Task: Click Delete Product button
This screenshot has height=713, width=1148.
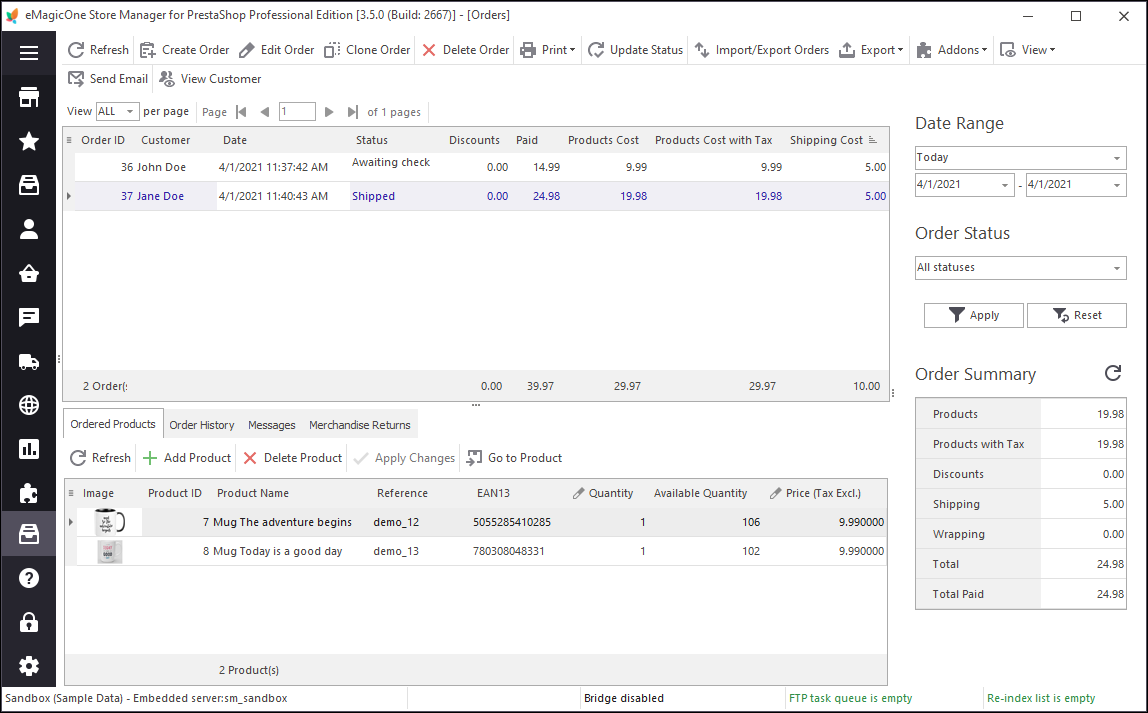Action: [x=293, y=458]
